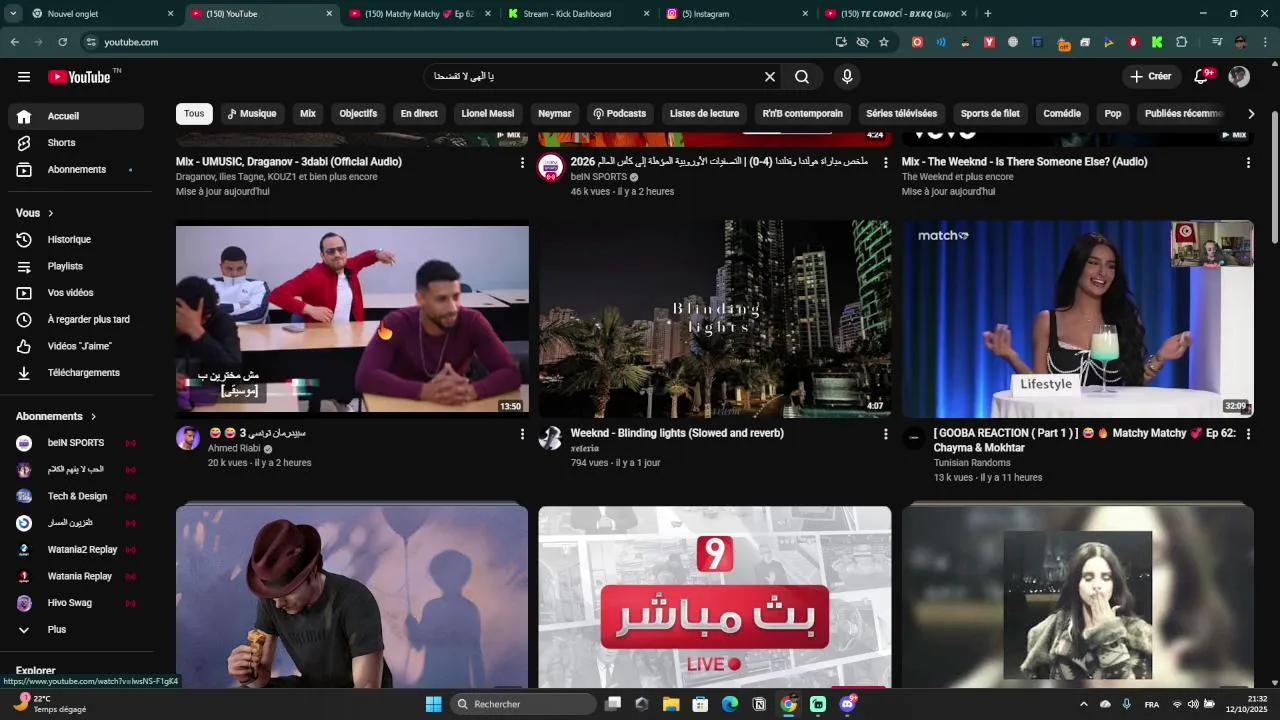Open options for beIN SPORTS highlights video
This screenshot has height=720, width=1280.
pyautogui.click(x=885, y=162)
